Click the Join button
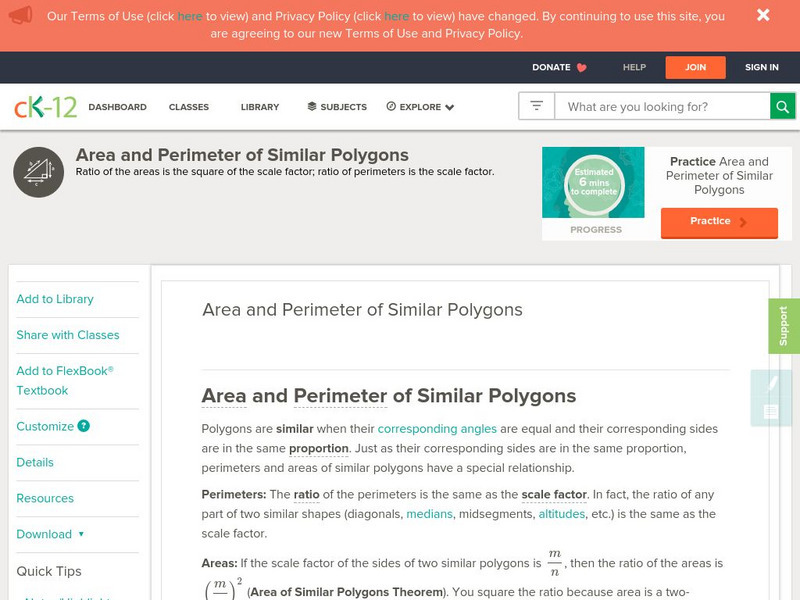Image resolution: width=800 pixels, height=600 pixels. pyautogui.click(x=695, y=67)
